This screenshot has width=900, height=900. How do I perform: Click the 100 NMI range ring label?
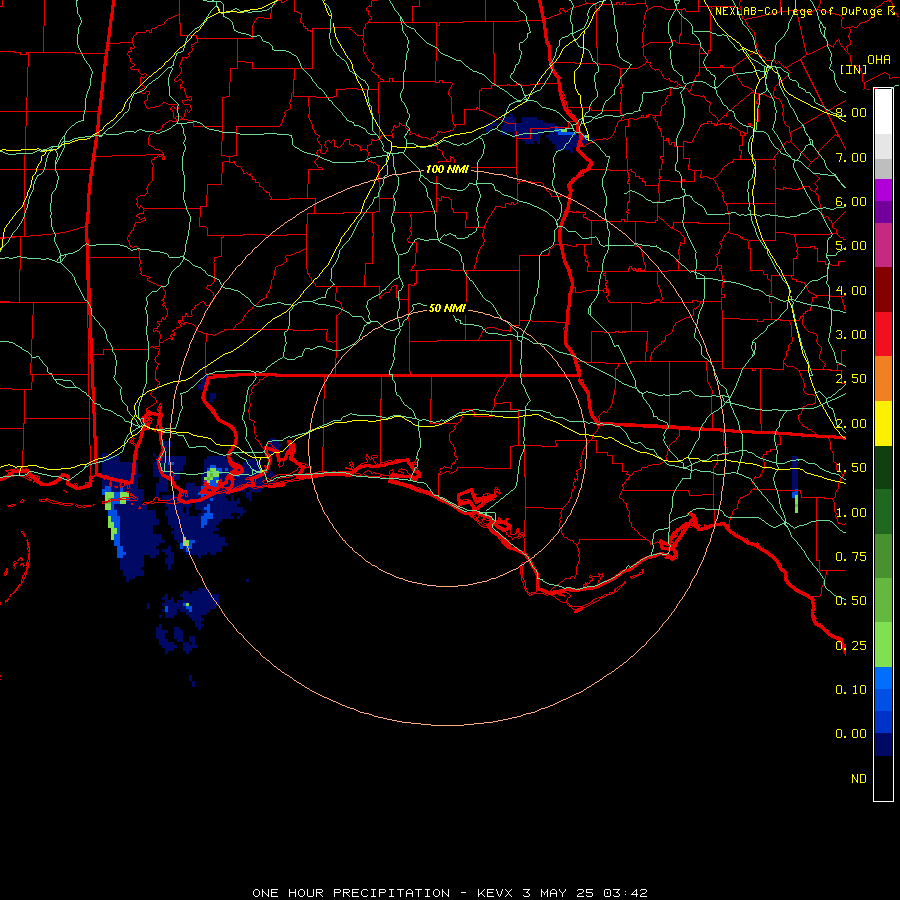pos(447,169)
